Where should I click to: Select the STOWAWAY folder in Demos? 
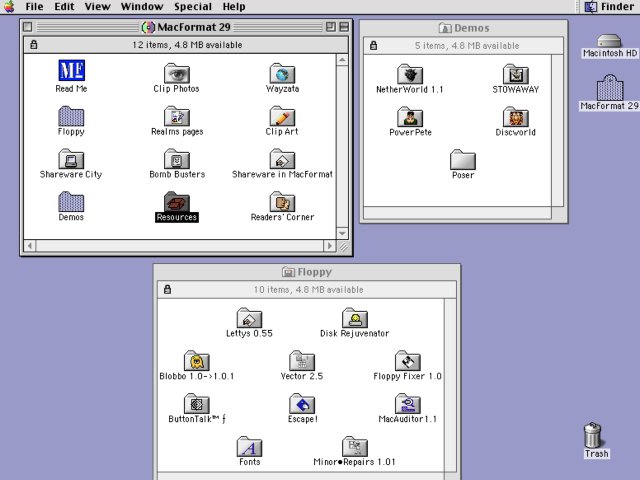[516, 74]
